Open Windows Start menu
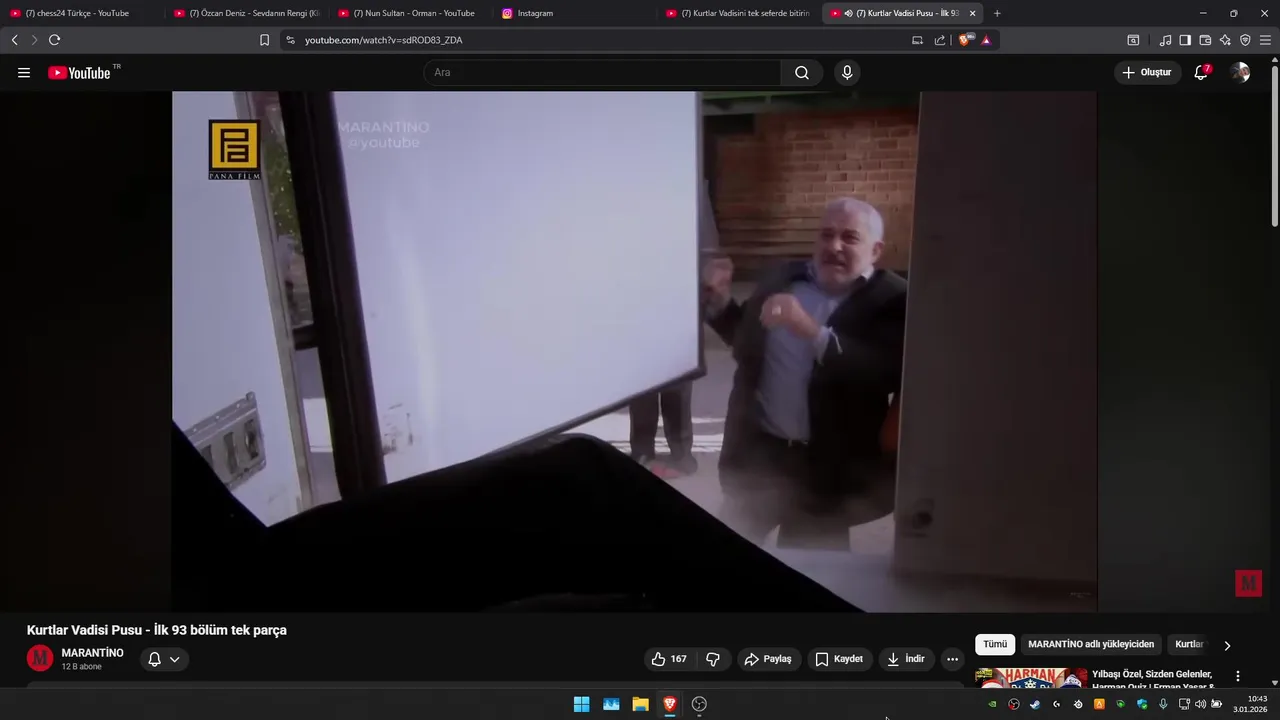 click(x=581, y=704)
